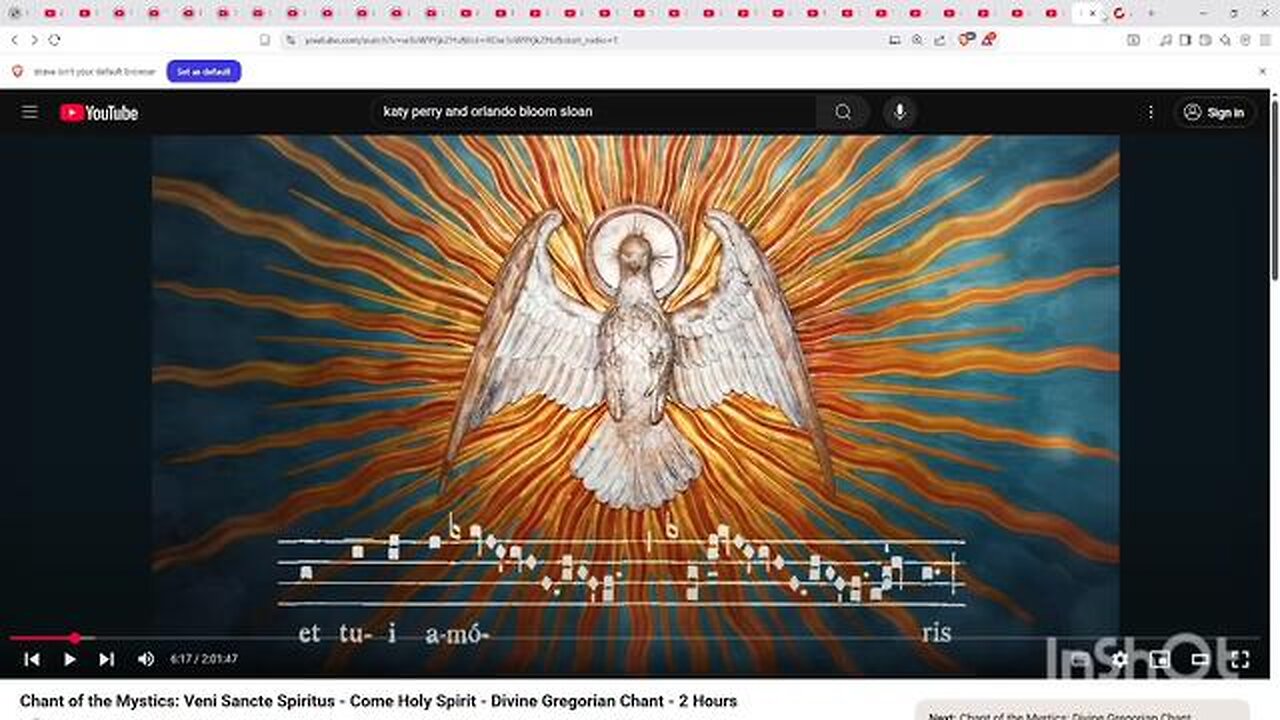Go back to the previous page

click(14, 40)
